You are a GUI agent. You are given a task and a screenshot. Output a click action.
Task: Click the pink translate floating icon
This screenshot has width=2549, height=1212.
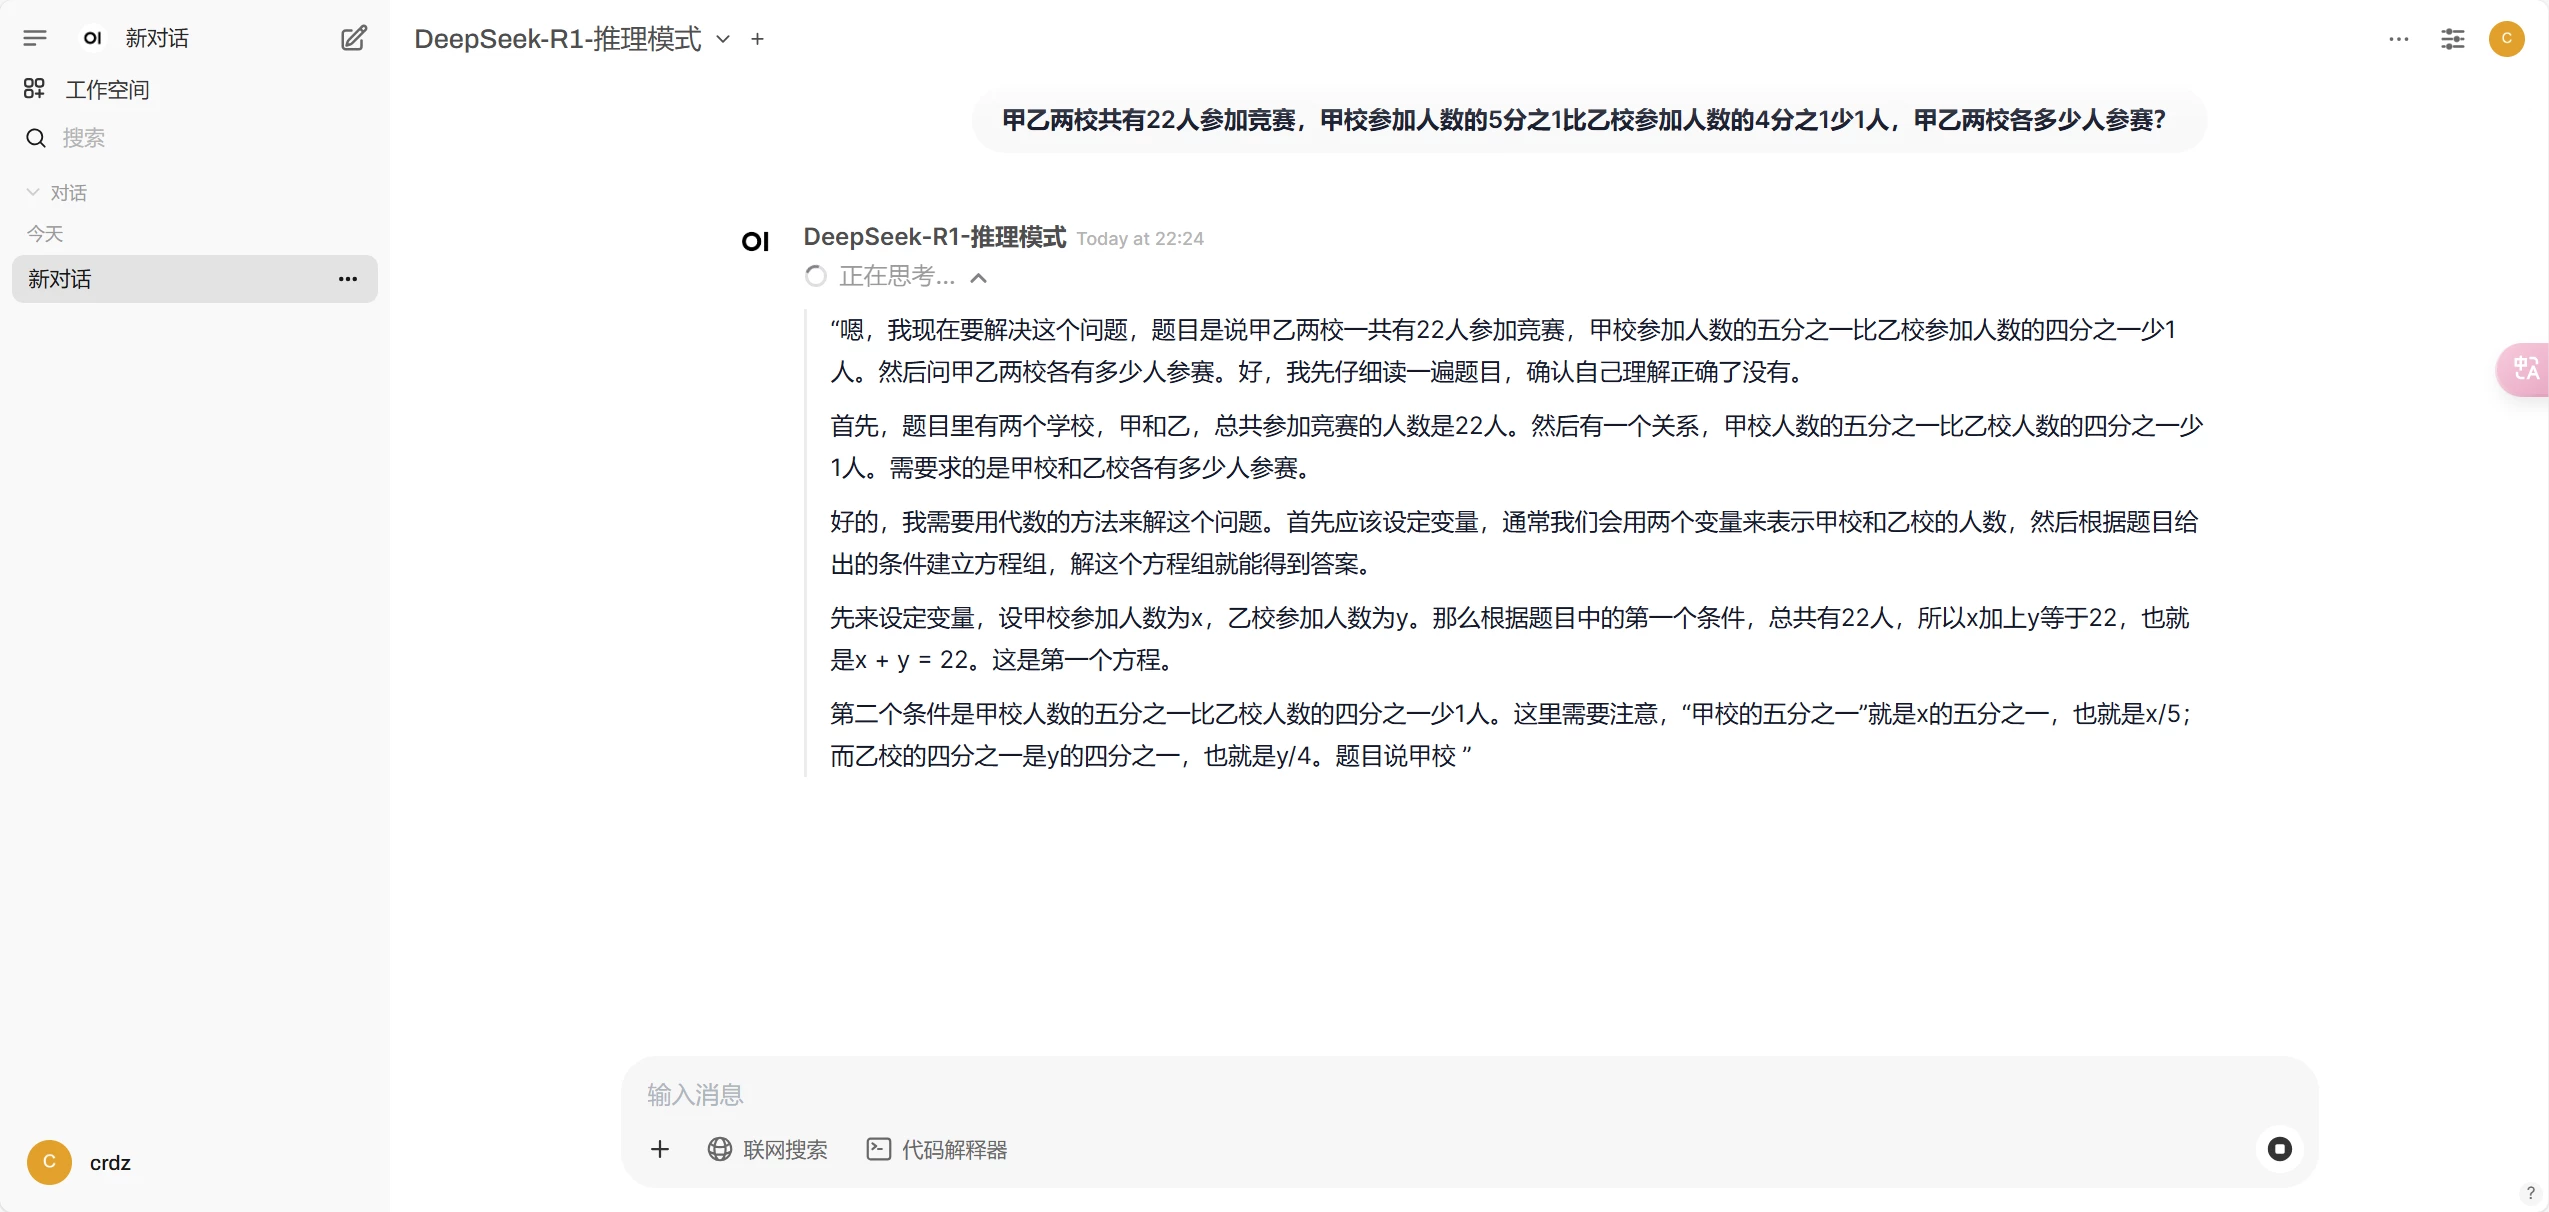2525,369
